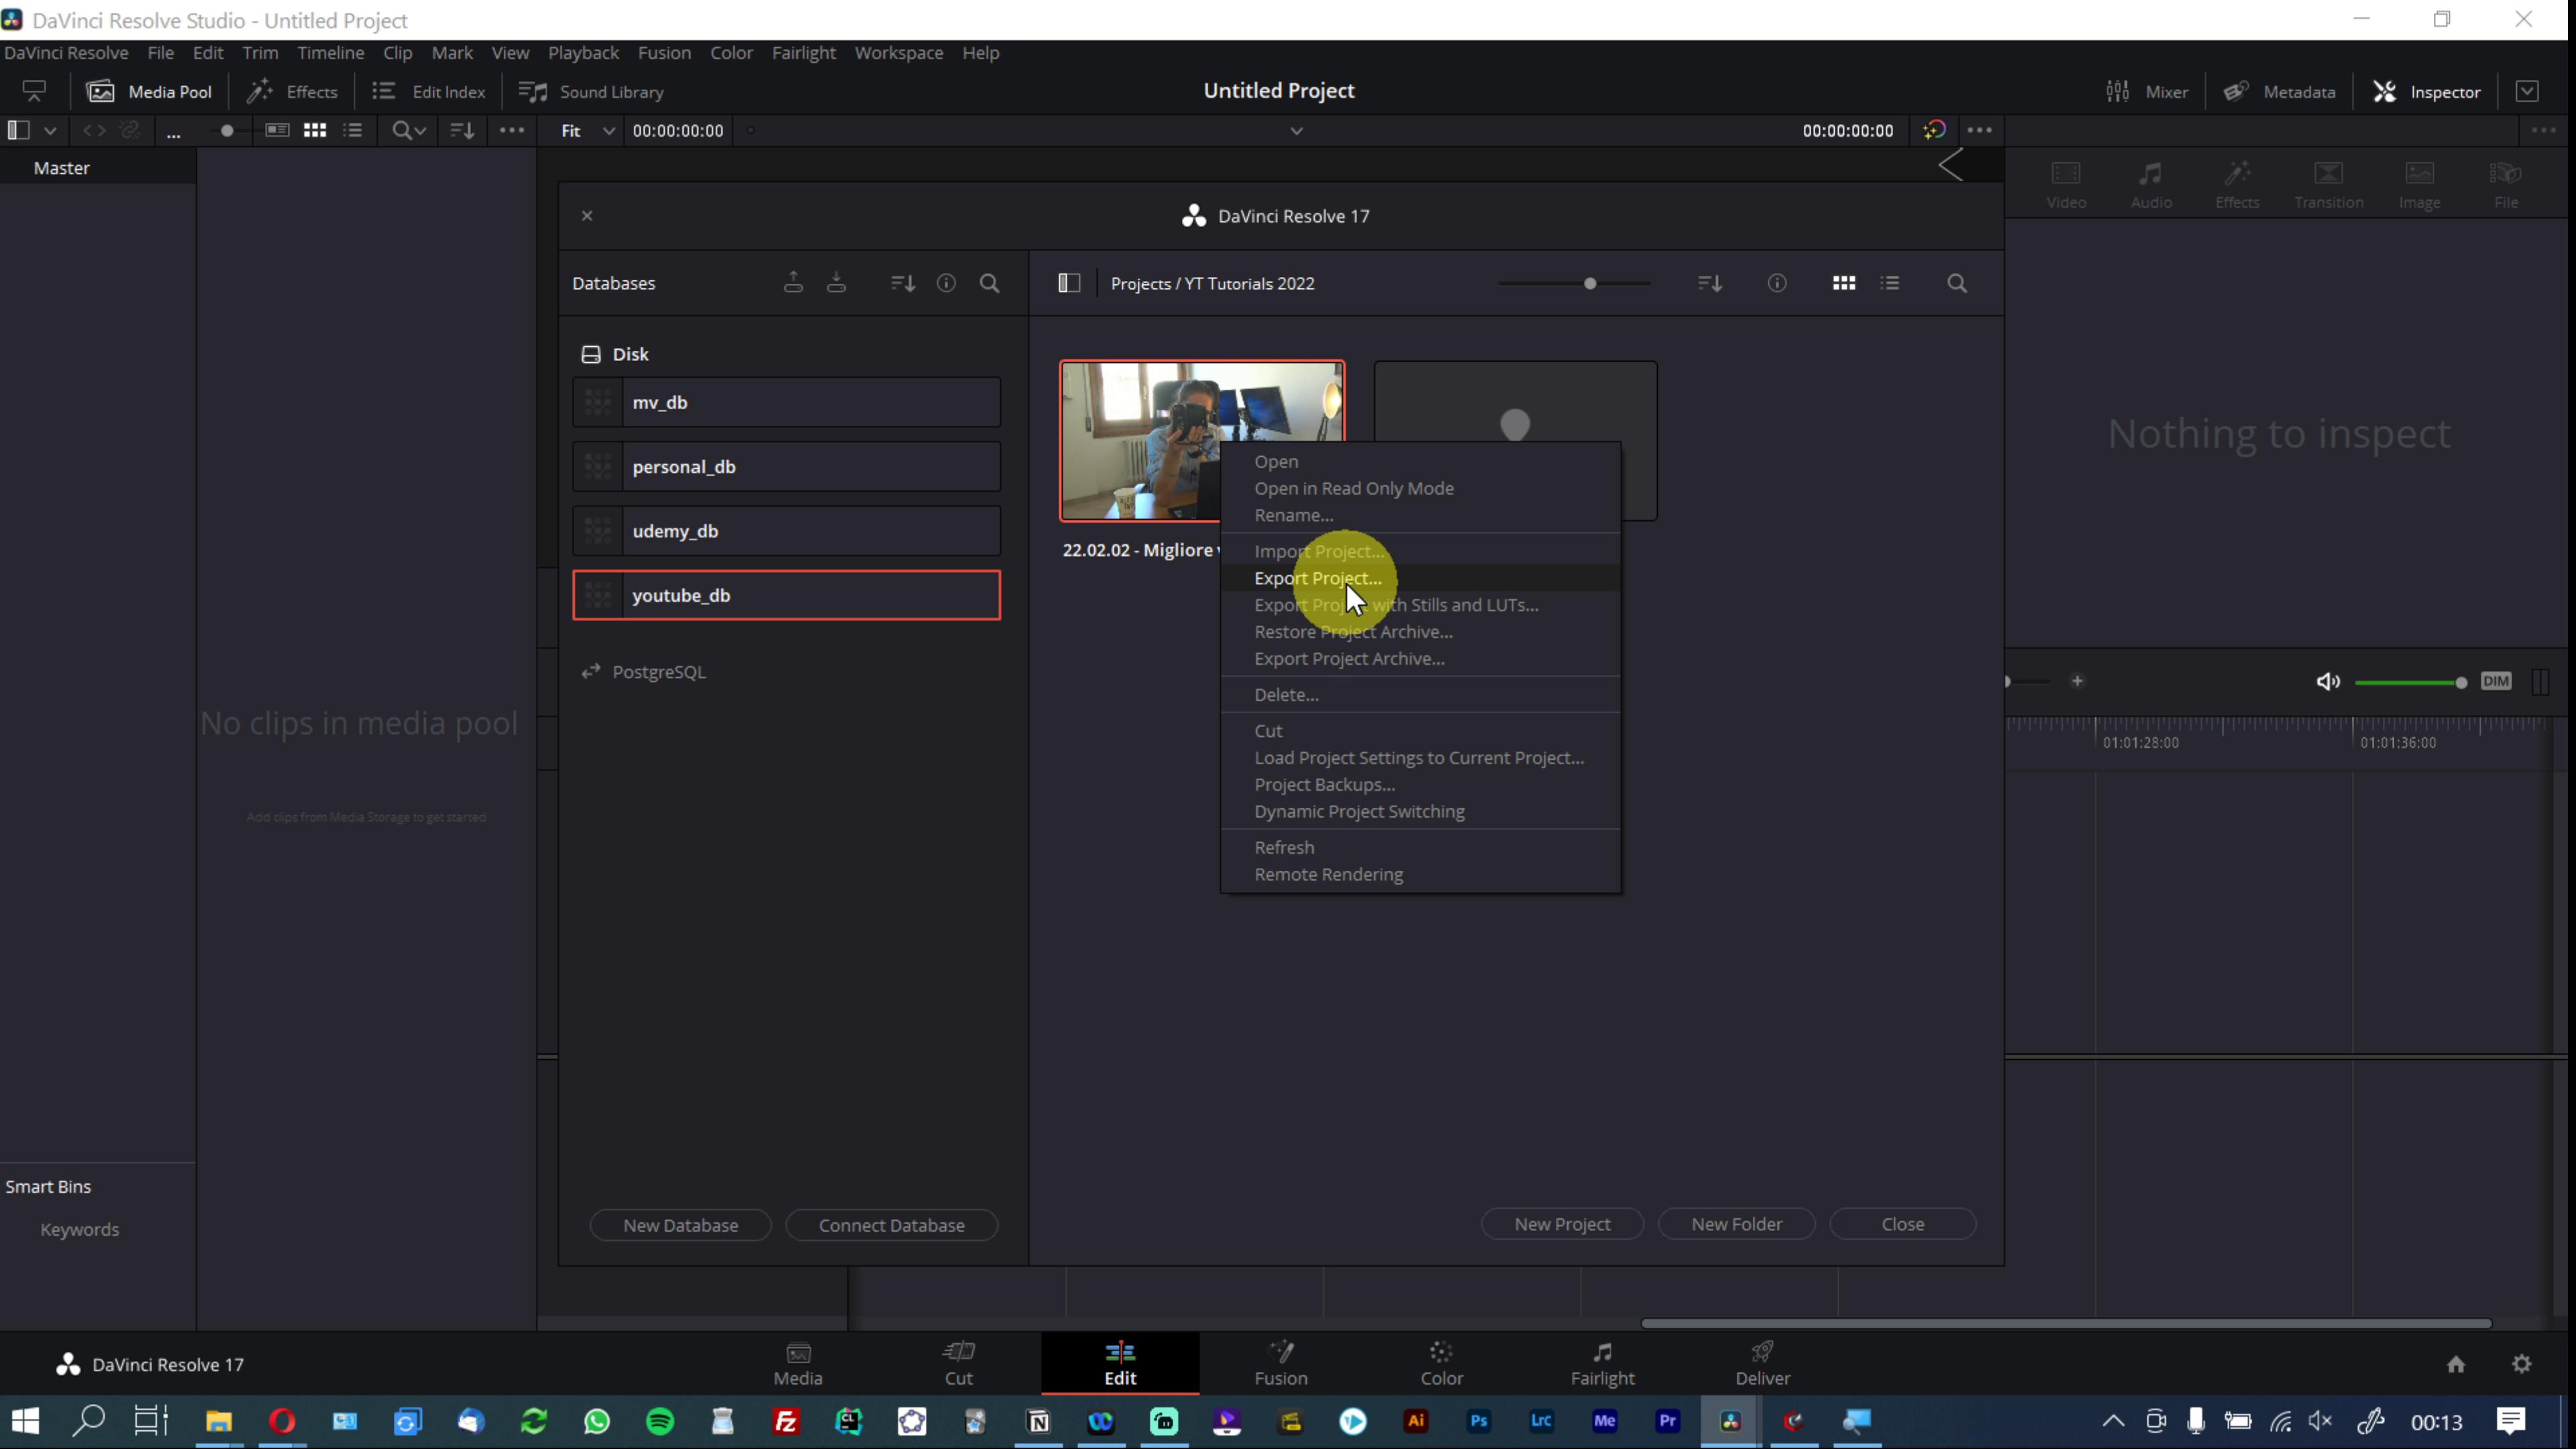This screenshot has width=2576, height=1449.
Task: Open Project Settings gear icon
Action: [x=2522, y=1364]
